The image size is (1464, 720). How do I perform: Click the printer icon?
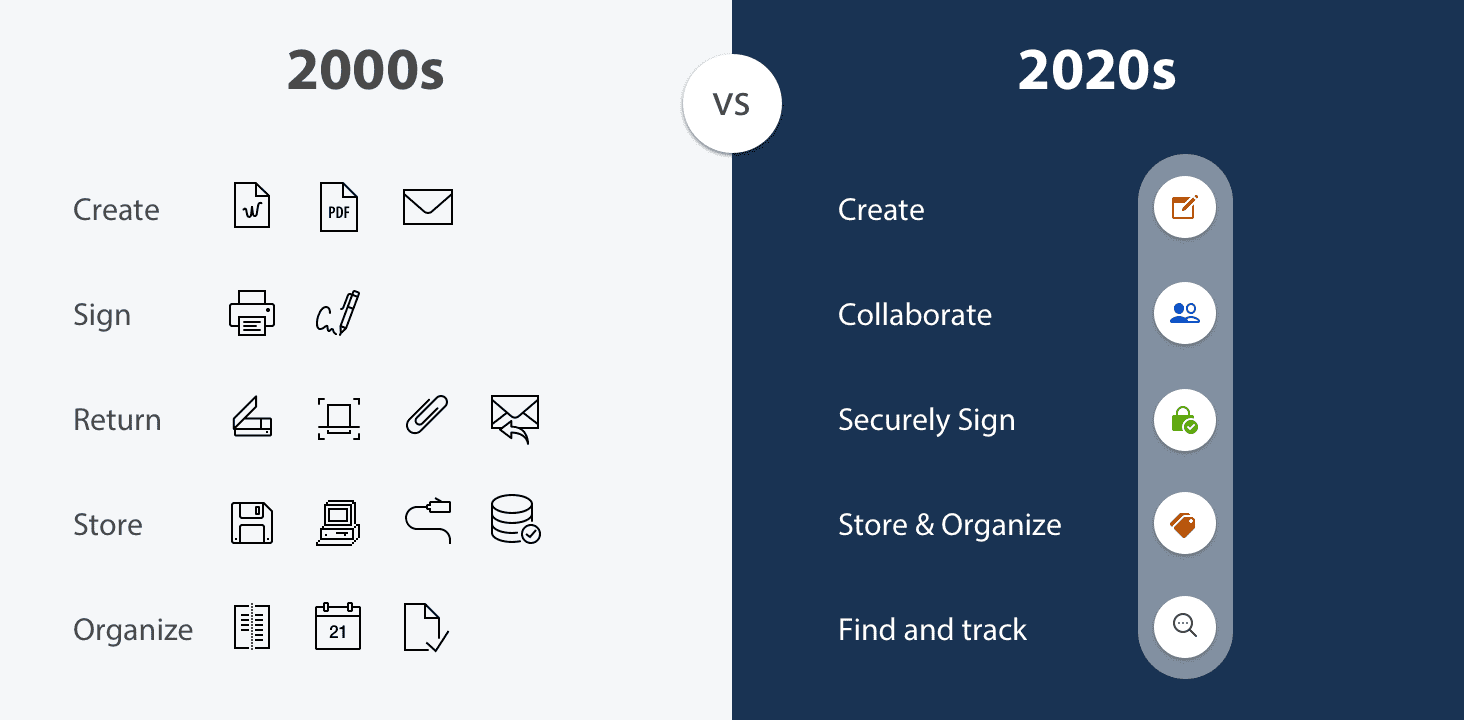click(252, 313)
